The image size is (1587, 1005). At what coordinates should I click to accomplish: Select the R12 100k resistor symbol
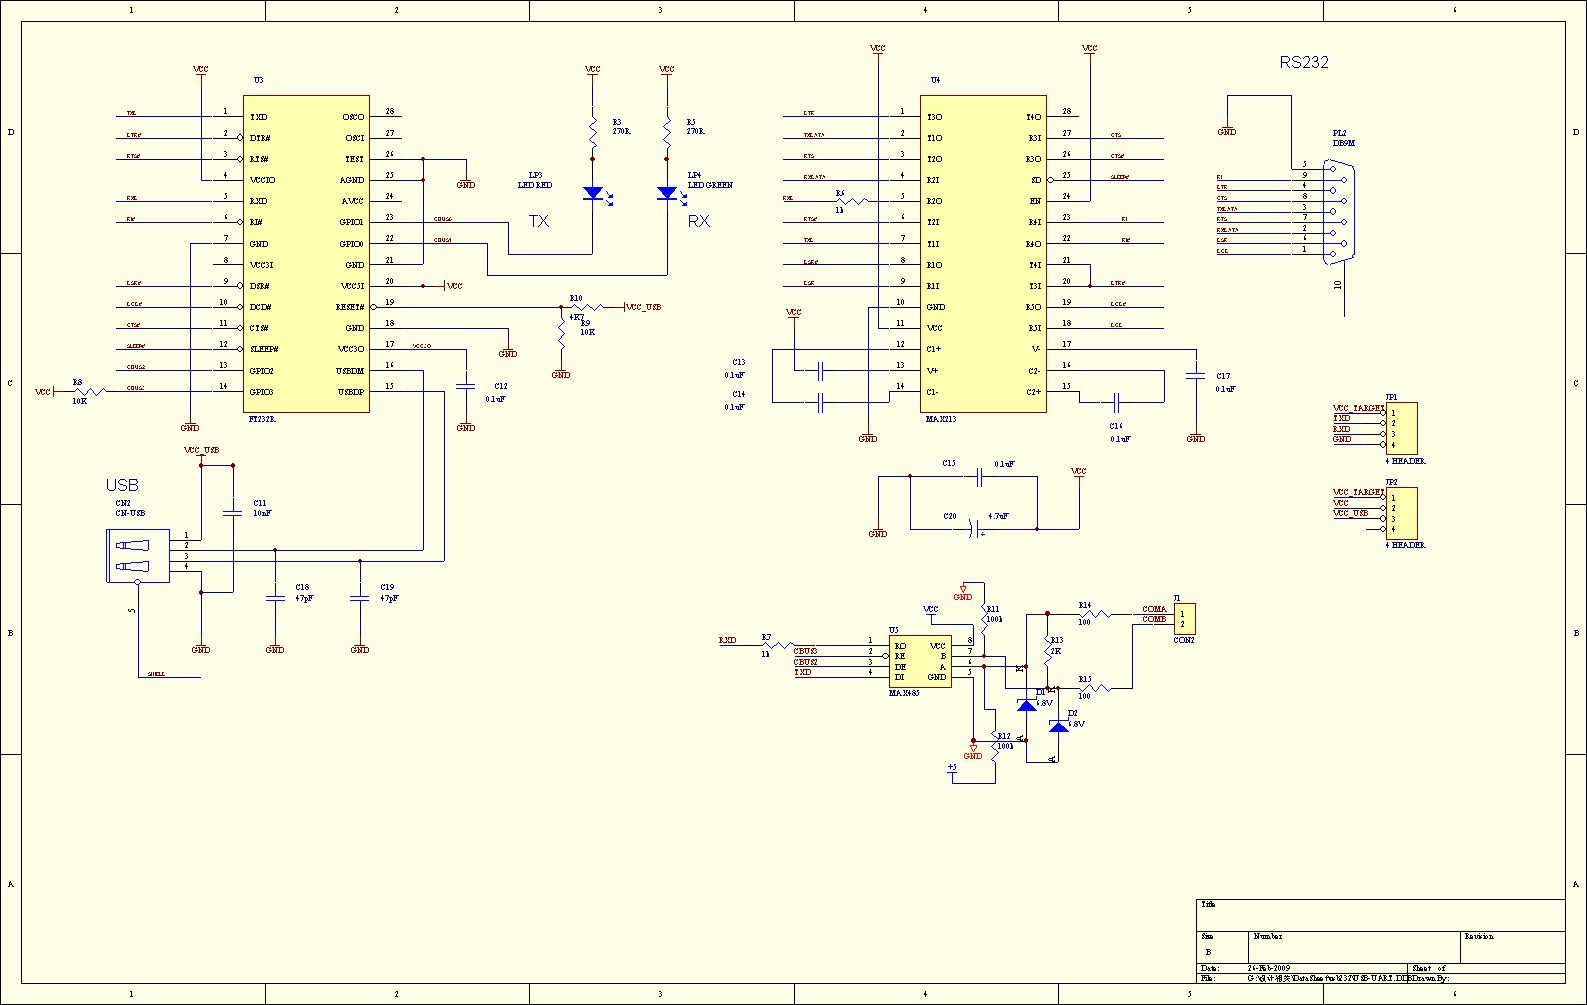click(x=995, y=745)
